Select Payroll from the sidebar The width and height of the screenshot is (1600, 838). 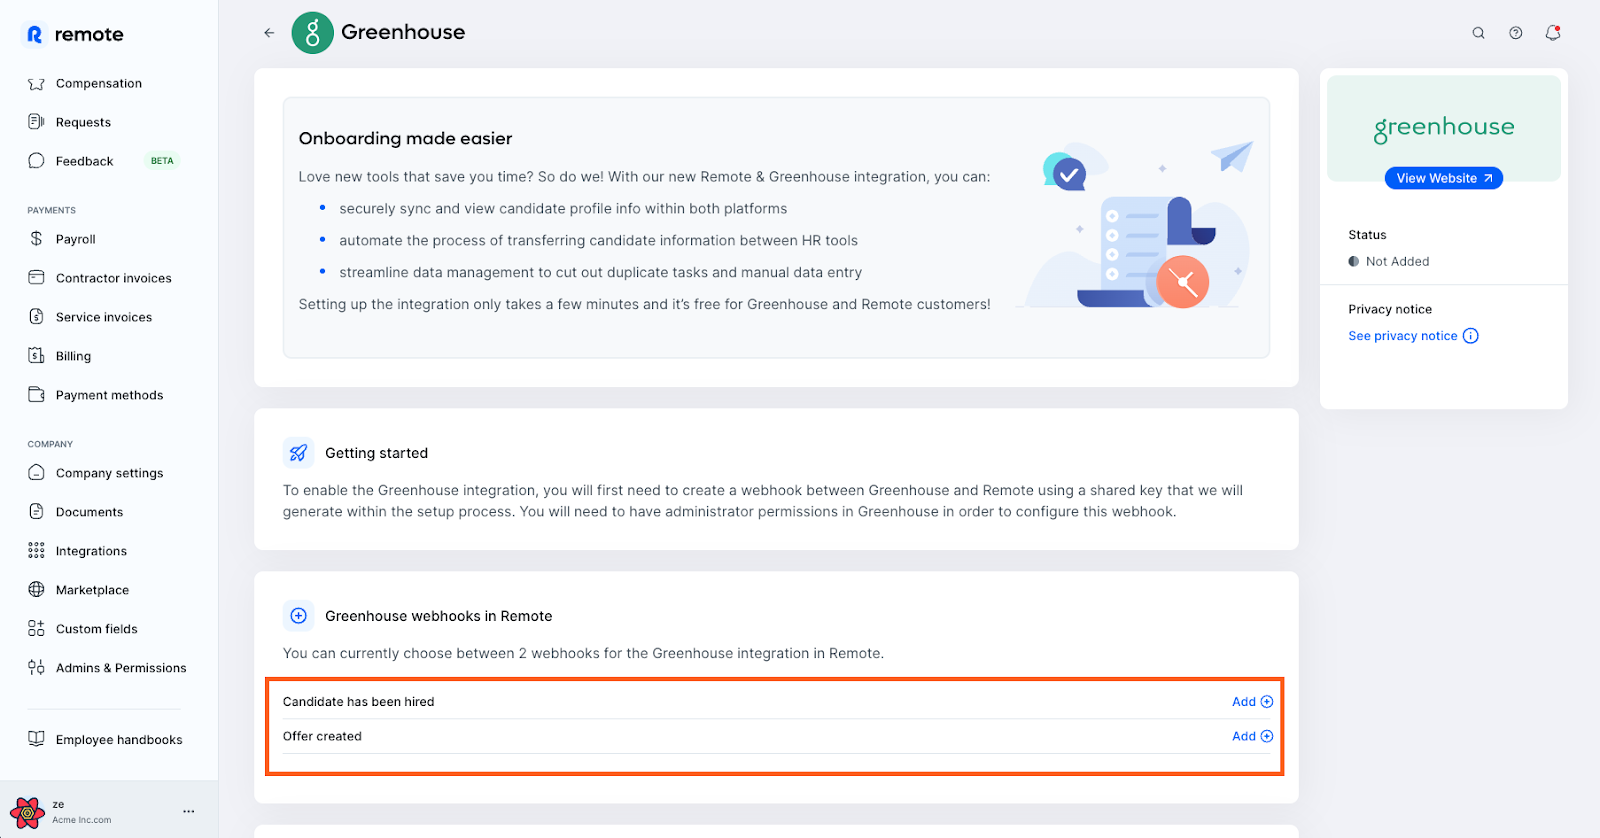click(x=76, y=239)
